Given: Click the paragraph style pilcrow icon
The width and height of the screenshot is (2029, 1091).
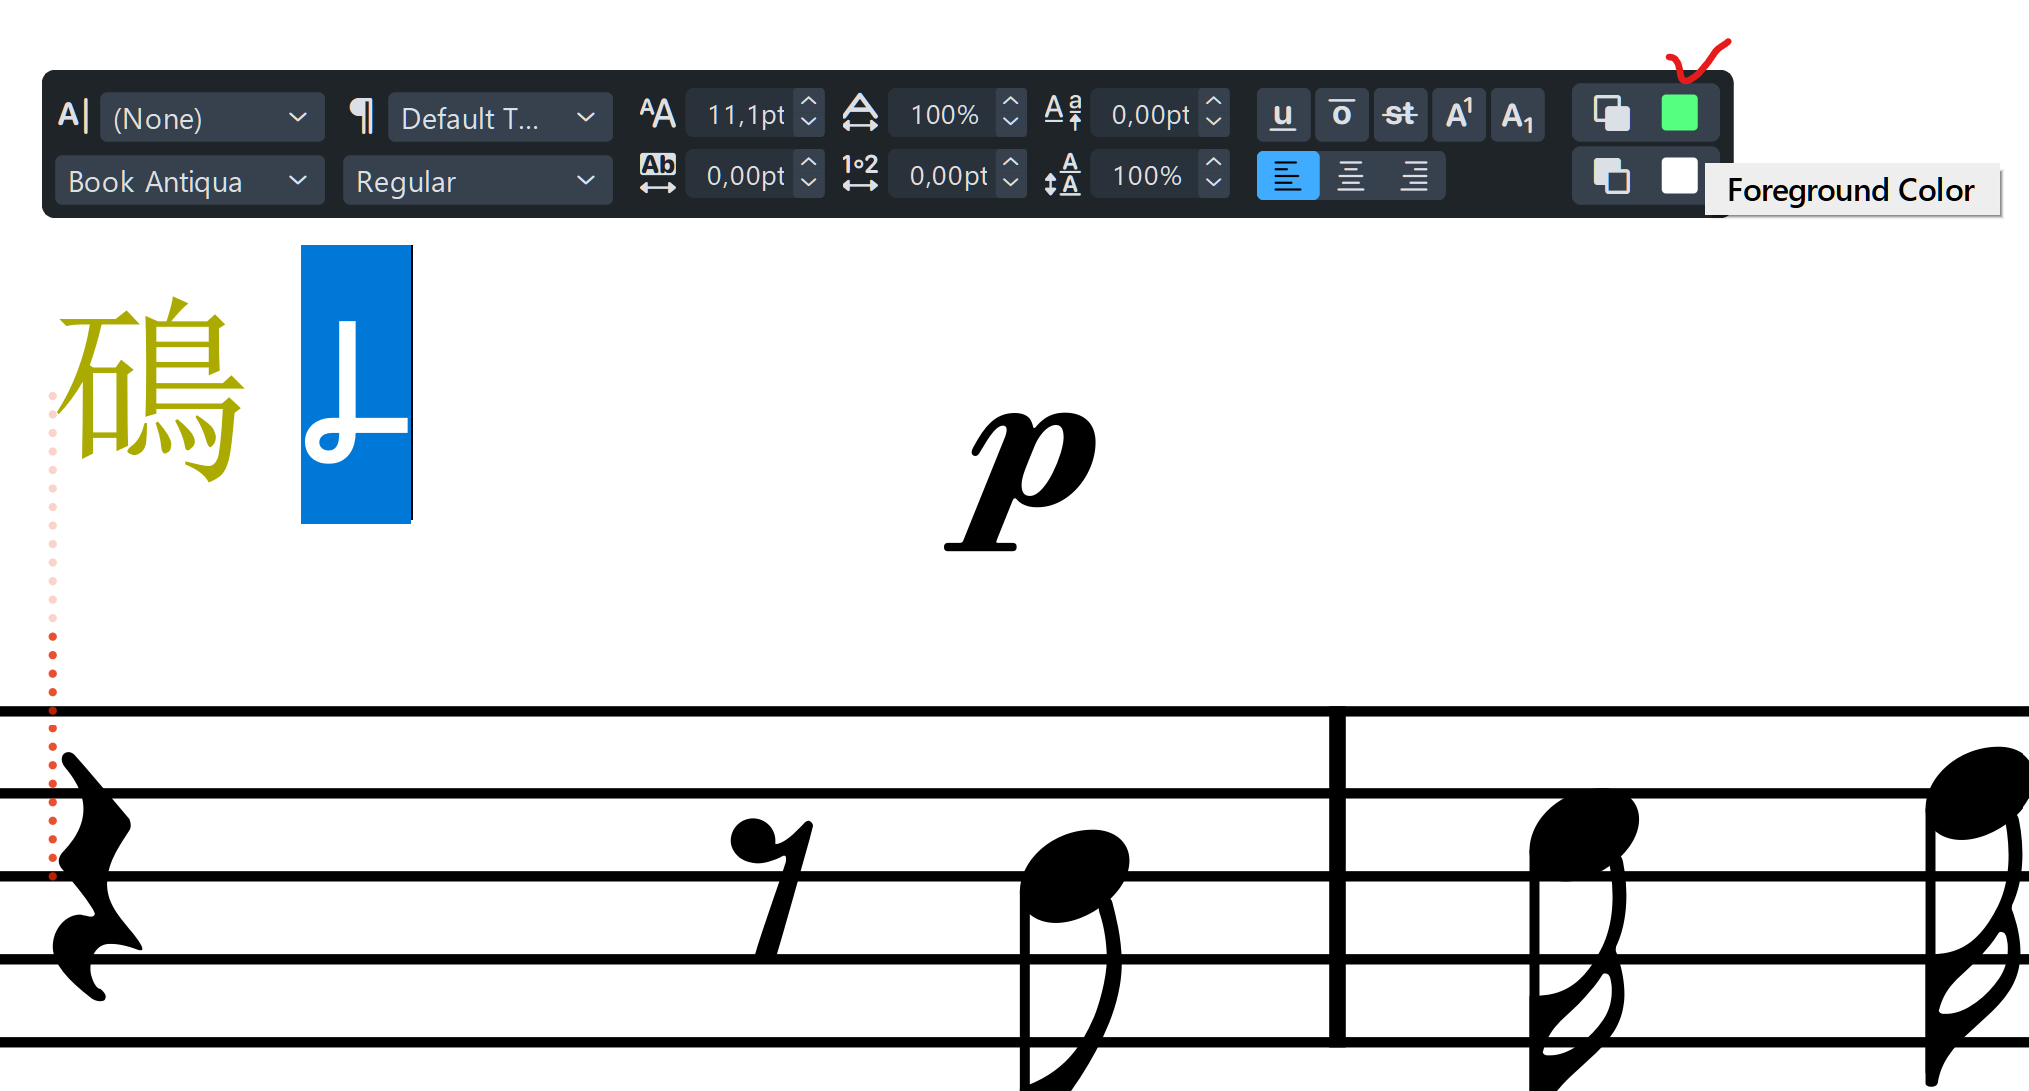Looking at the screenshot, I should click(x=362, y=116).
